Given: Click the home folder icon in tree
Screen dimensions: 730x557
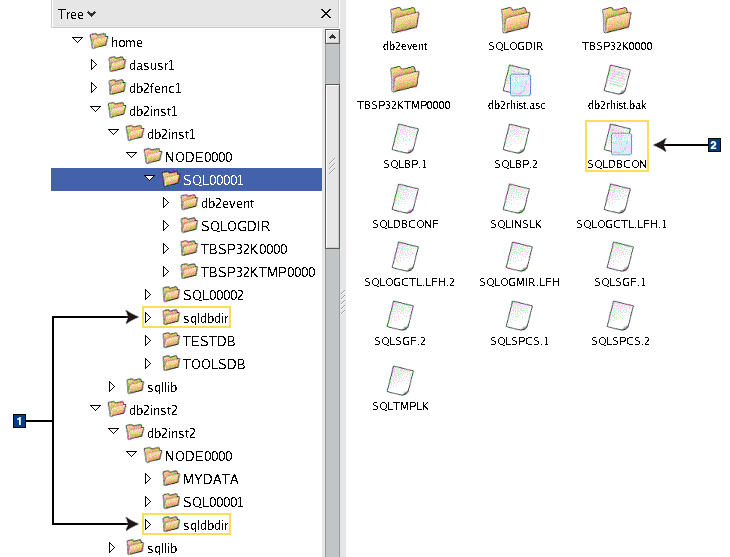Looking at the screenshot, I should (98, 41).
